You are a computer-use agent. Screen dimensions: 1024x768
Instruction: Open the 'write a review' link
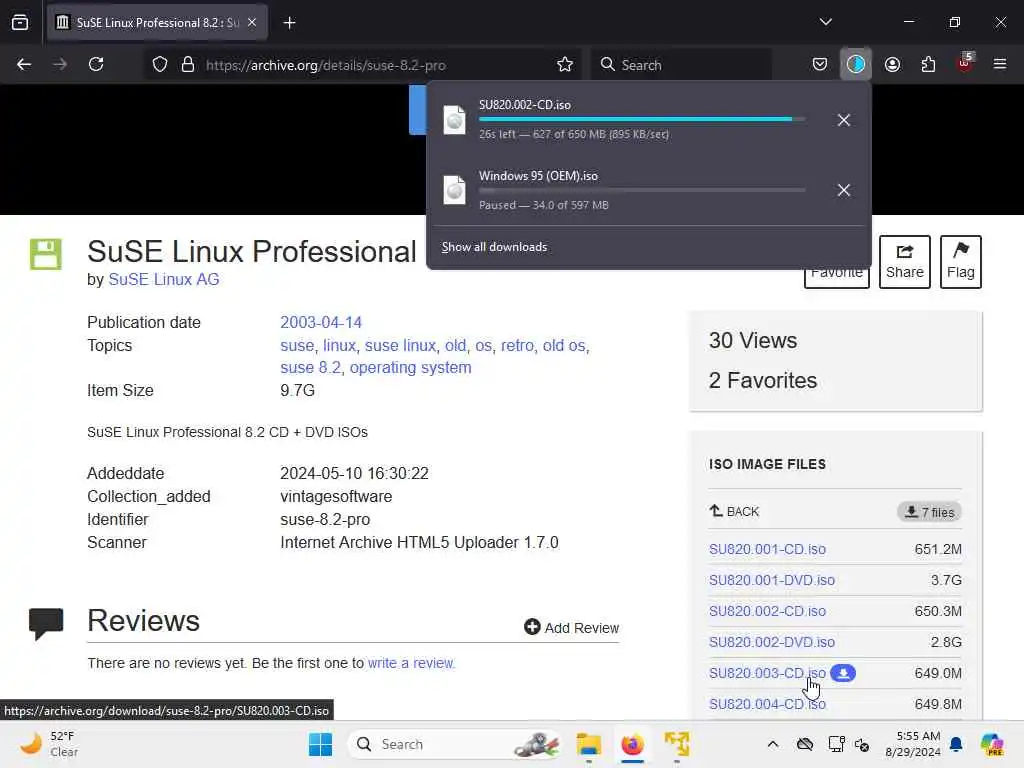411,663
